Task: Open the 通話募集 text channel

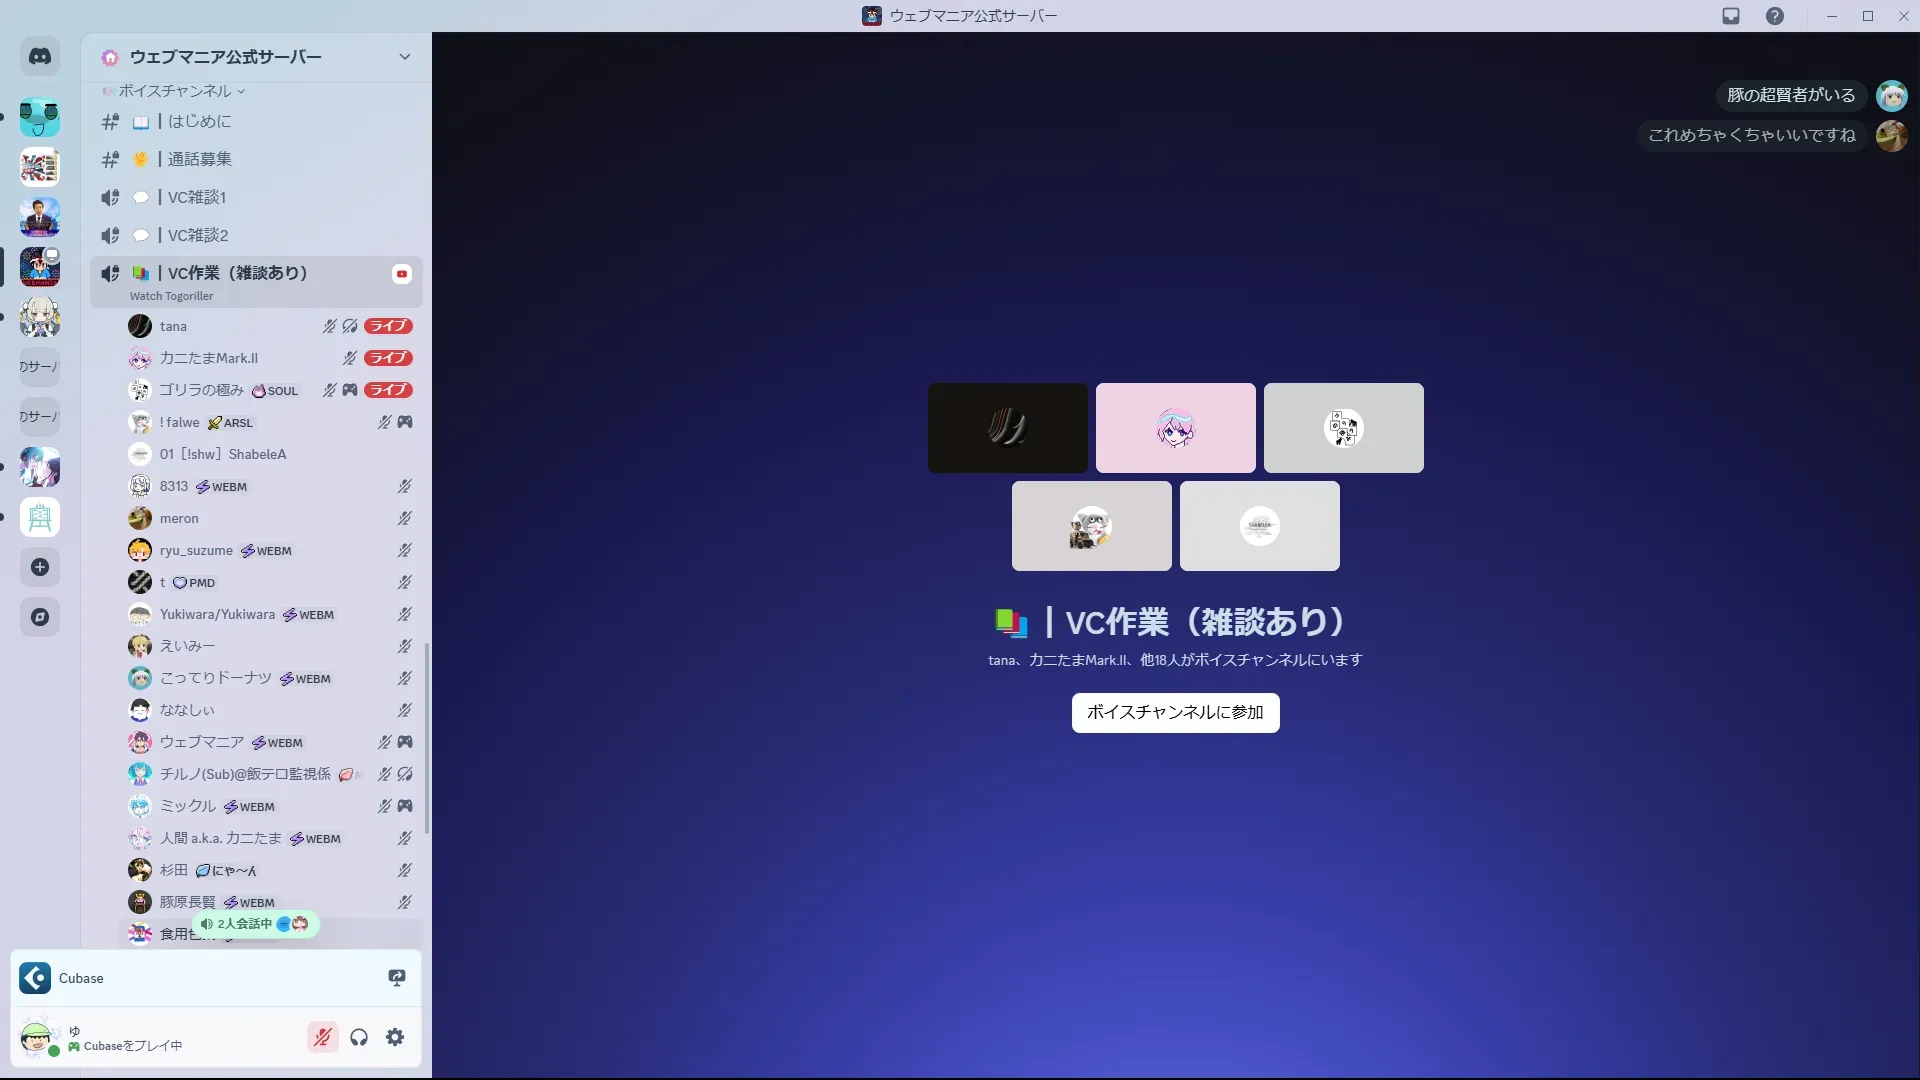Action: [199, 159]
